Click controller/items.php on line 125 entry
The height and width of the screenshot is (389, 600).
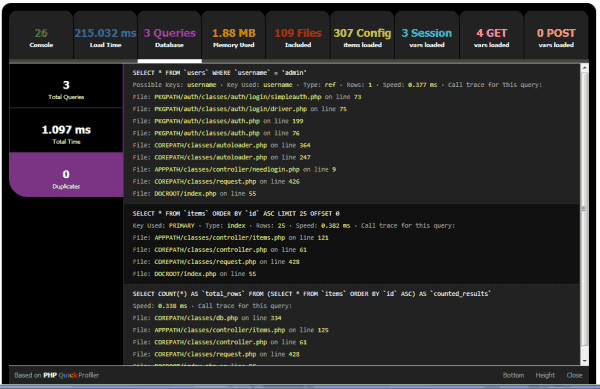click(230, 330)
